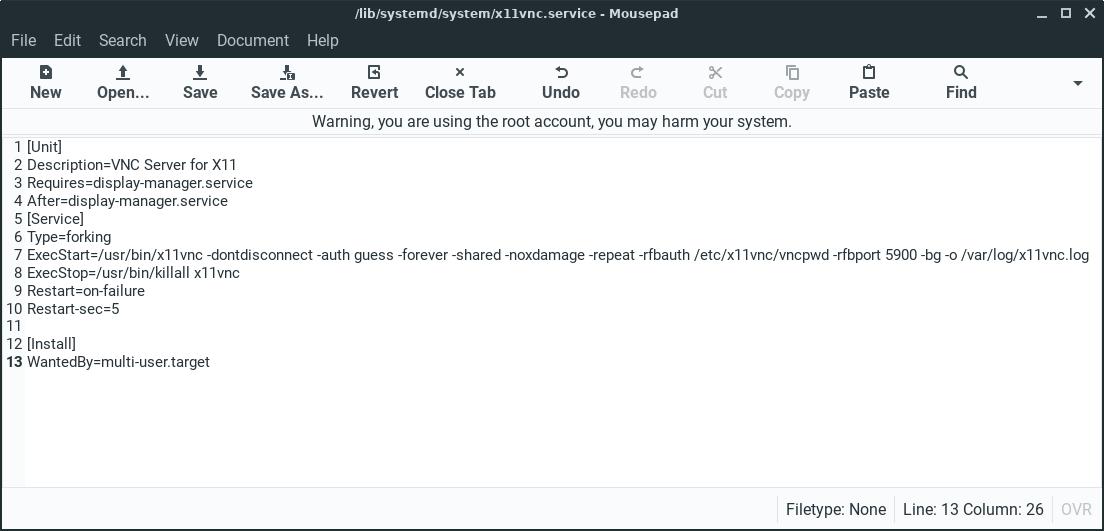Screen dimensions: 1104x531
Task: Click the WantedBy=multi-user.target line
Action: [118, 362]
